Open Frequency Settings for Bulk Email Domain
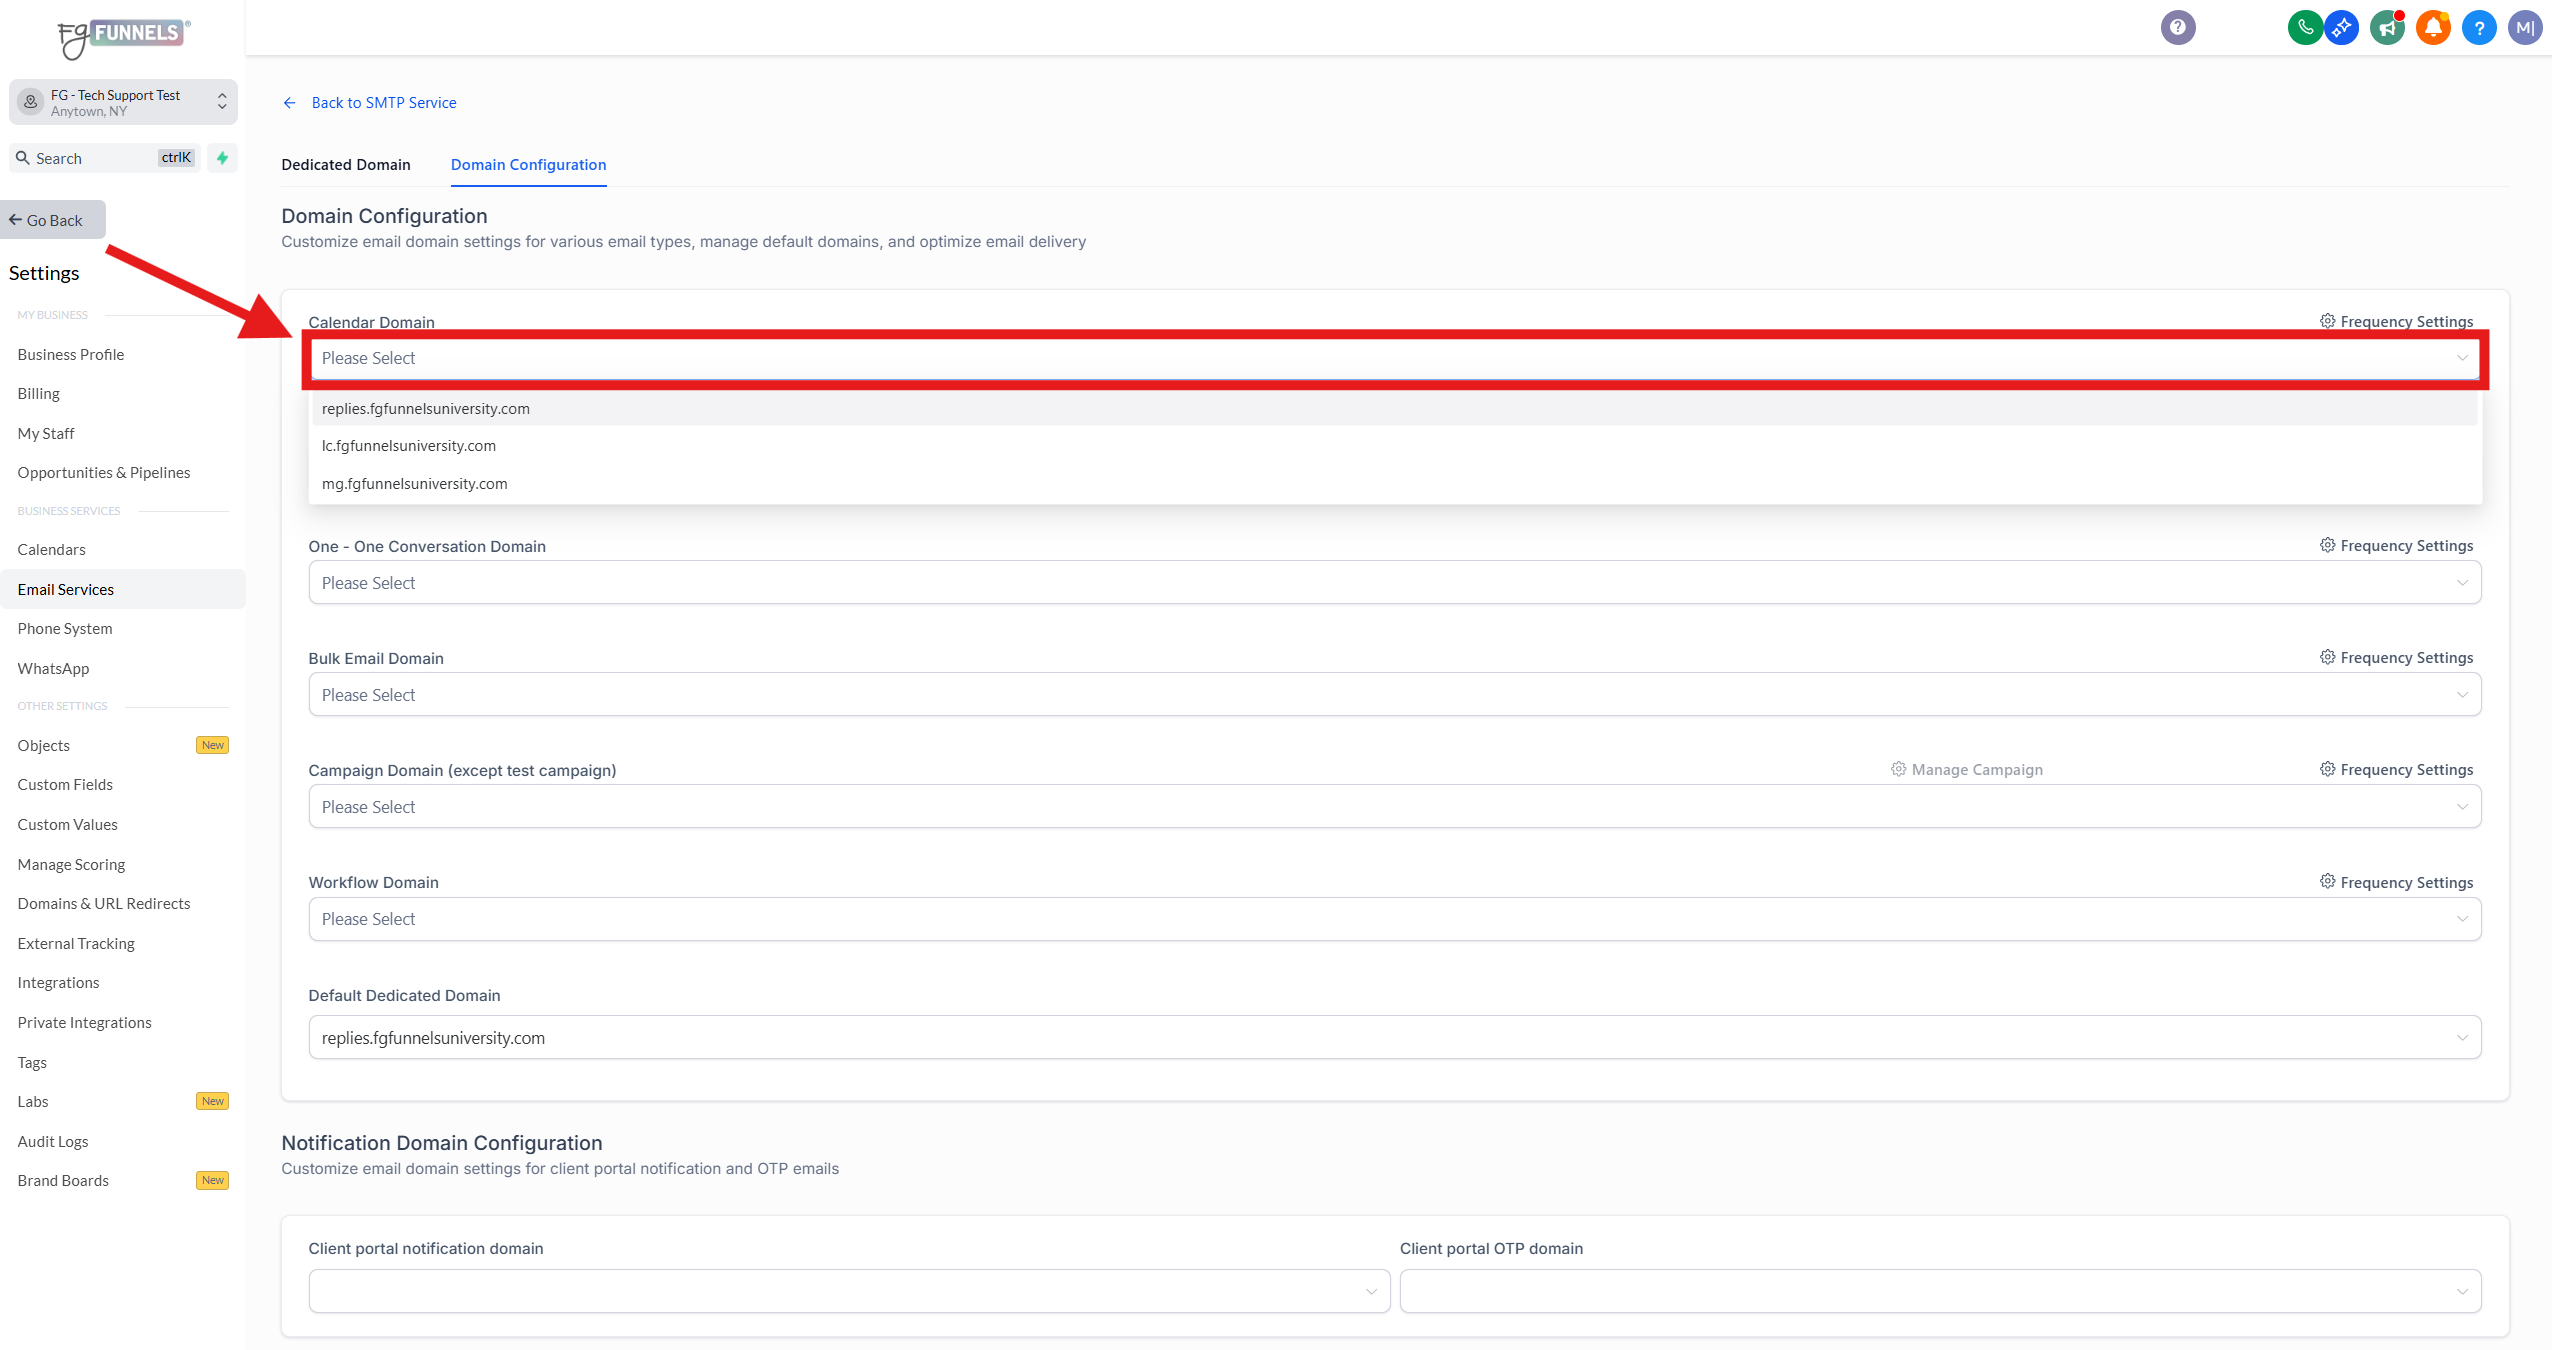 pyautogui.click(x=2396, y=657)
